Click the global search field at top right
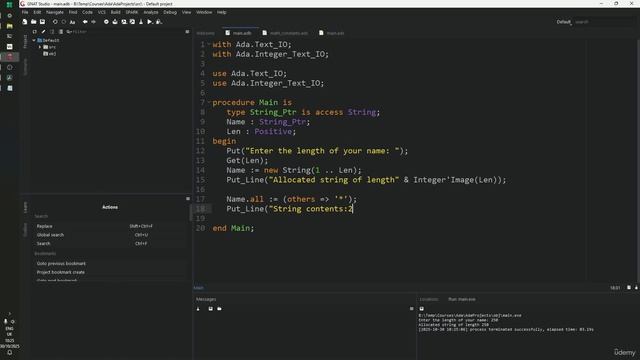Screen dimensions: 640x360 click(603, 22)
